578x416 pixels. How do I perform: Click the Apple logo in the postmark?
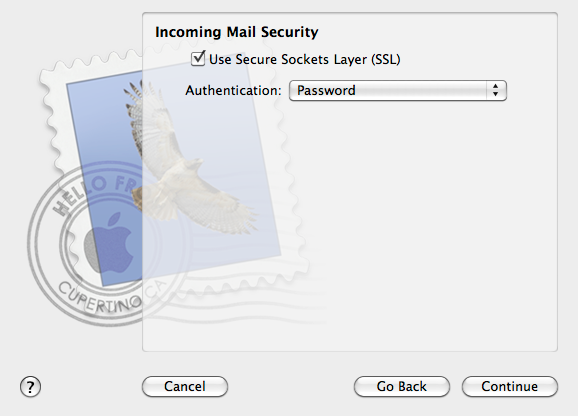110,242
